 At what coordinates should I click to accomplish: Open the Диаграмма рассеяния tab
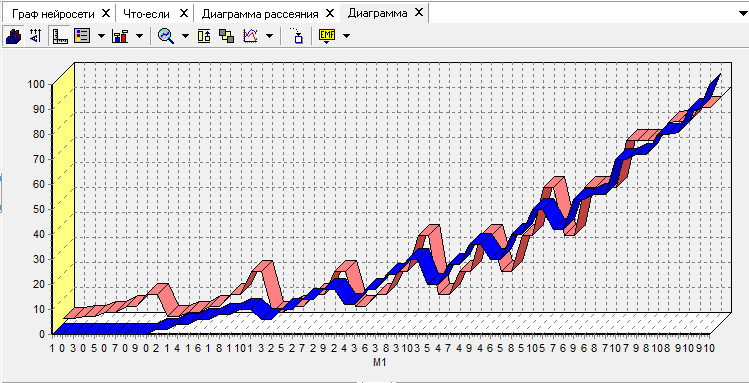(260, 13)
